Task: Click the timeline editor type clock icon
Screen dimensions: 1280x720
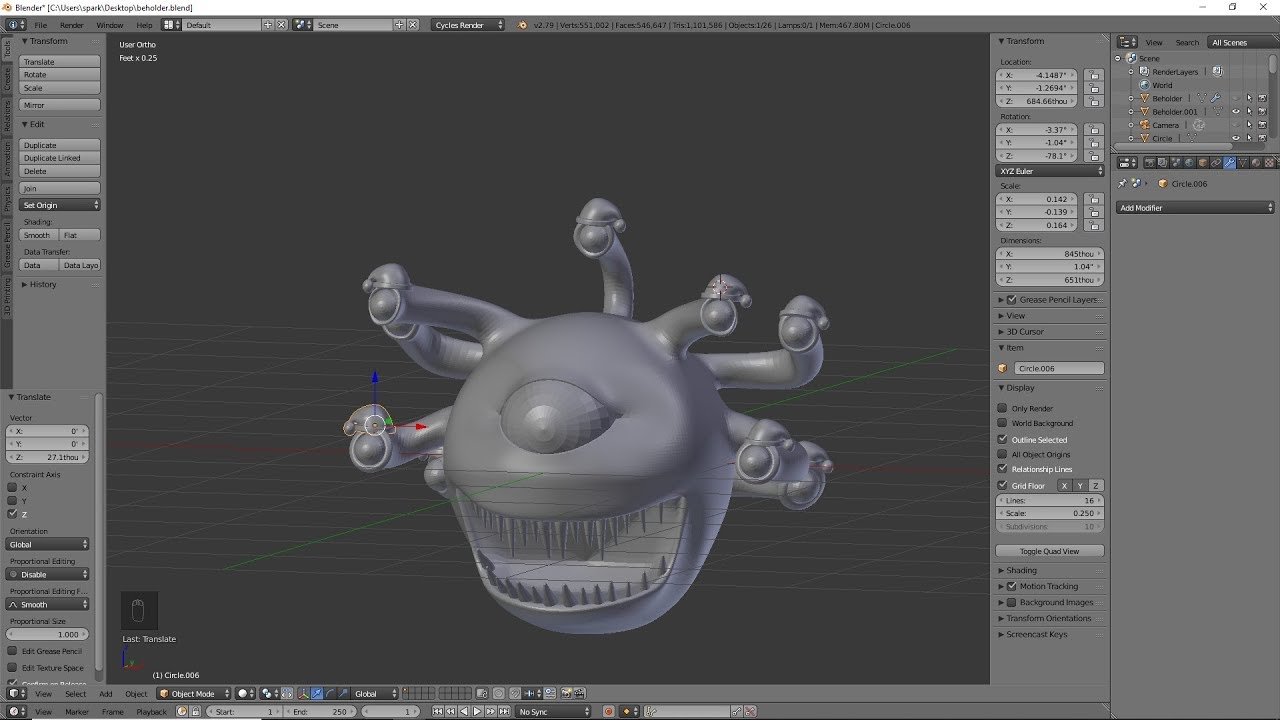Action: point(14,711)
